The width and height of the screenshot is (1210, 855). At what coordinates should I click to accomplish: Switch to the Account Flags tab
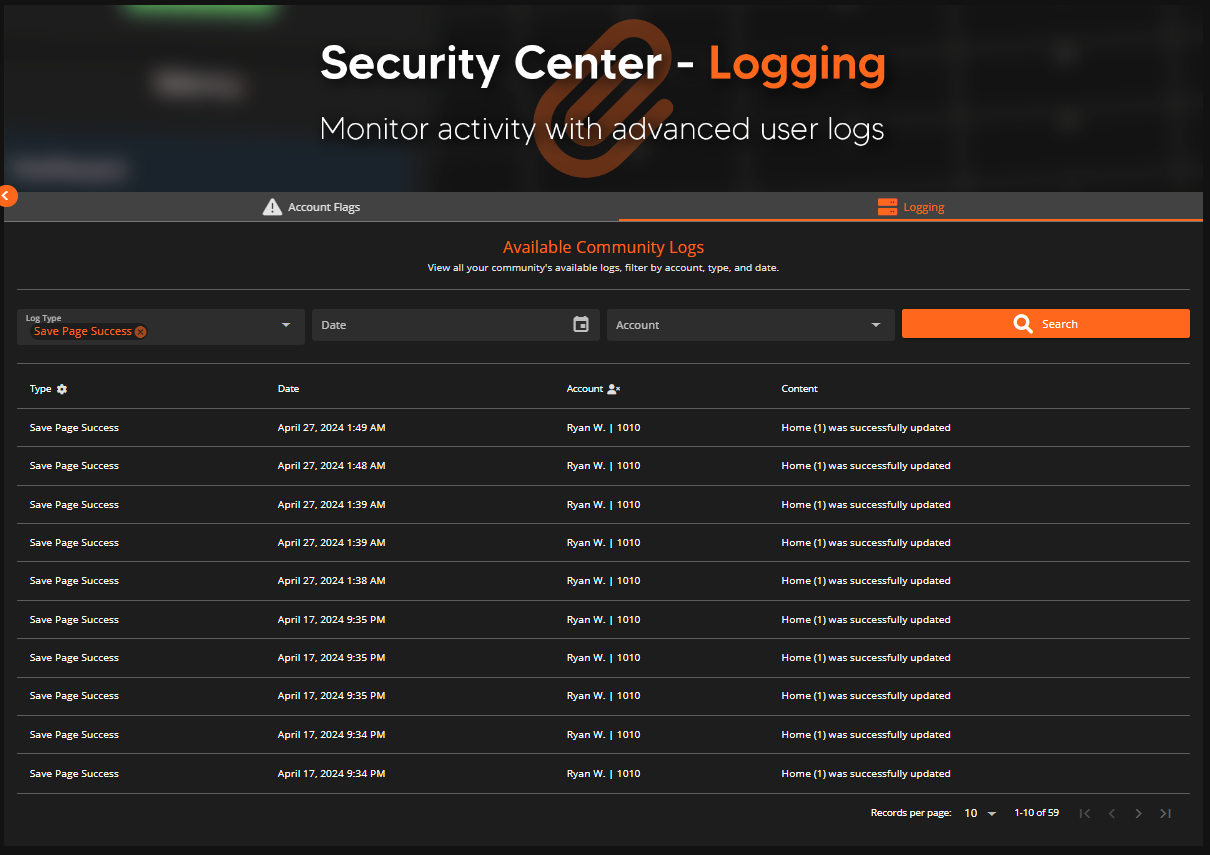point(311,207)
